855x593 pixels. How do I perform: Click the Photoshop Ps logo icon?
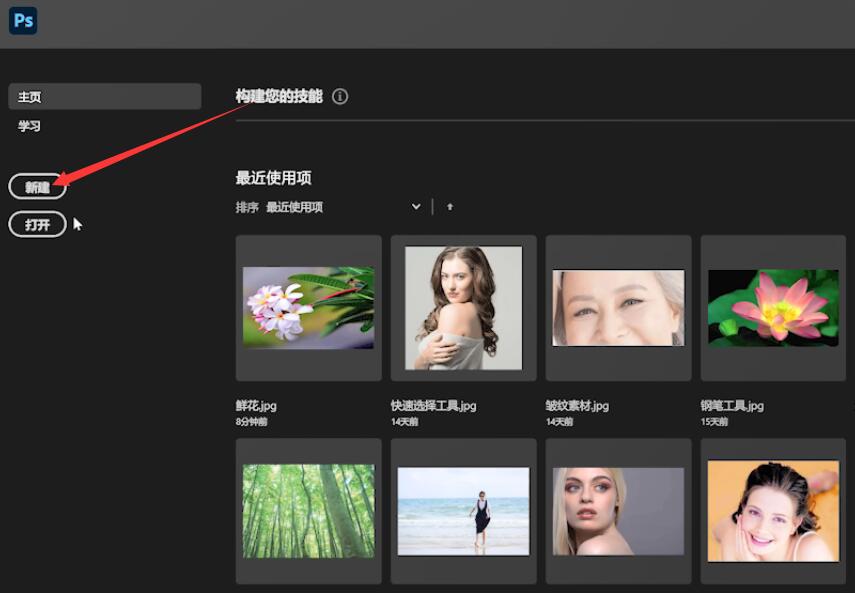(23, 21)
